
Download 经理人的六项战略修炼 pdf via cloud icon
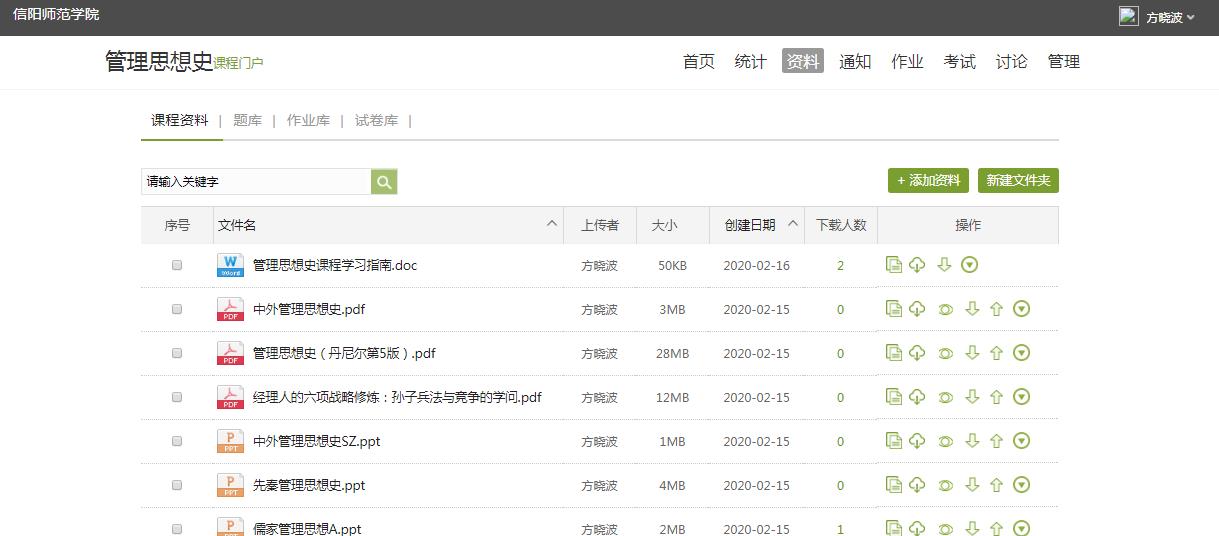coord(917,397)
